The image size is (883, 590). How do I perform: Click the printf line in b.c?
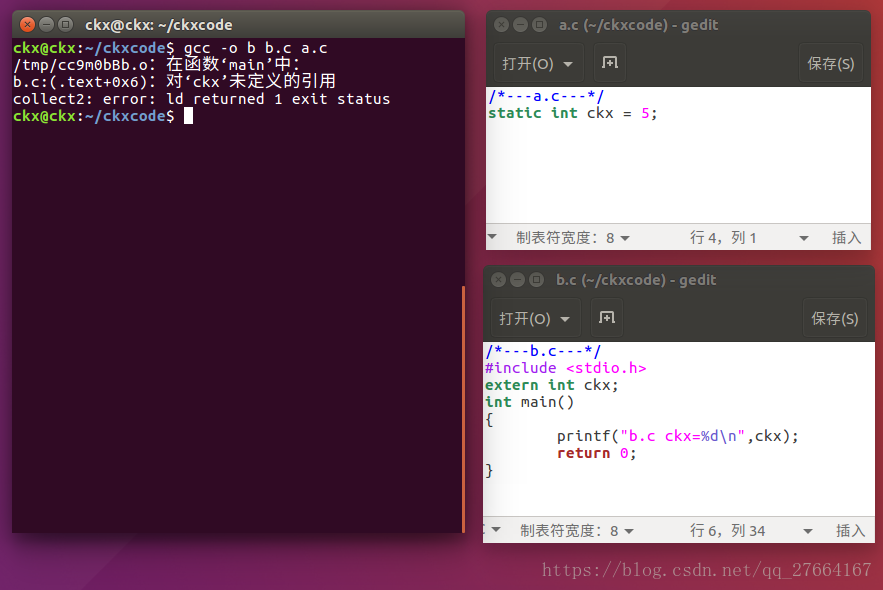click(x=677, y=436)
